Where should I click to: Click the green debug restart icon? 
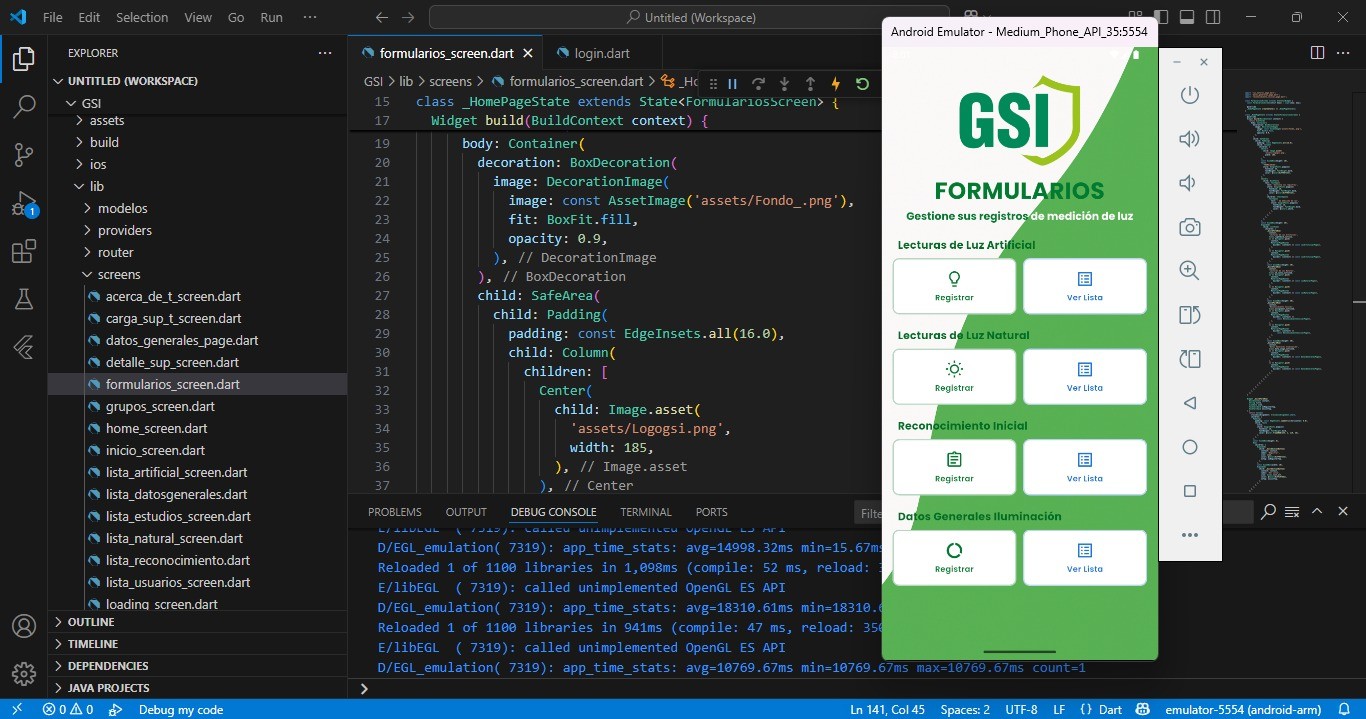point(862,84)
